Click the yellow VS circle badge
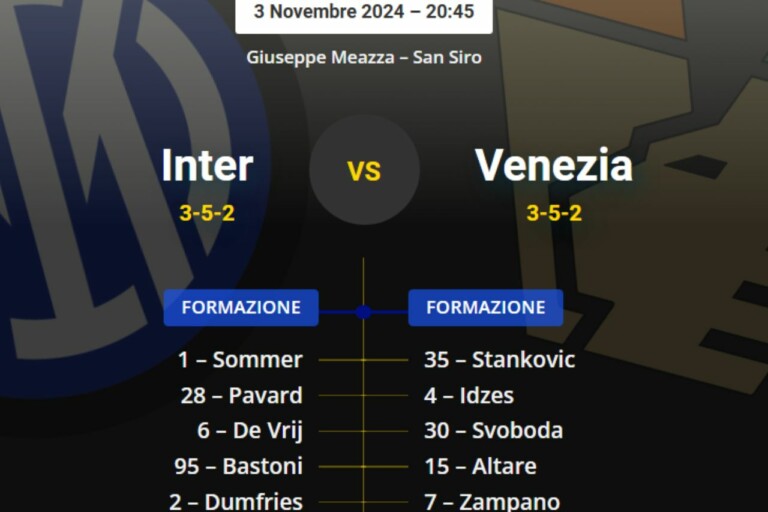This screenshot has width=768, height=512. tap(364, 170)
